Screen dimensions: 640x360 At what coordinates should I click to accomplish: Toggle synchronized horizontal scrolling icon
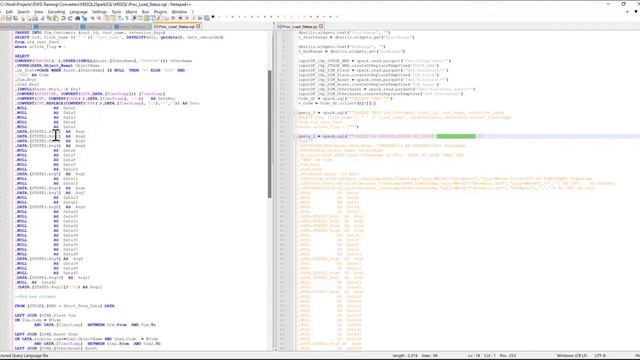click(x=113, y=18)
